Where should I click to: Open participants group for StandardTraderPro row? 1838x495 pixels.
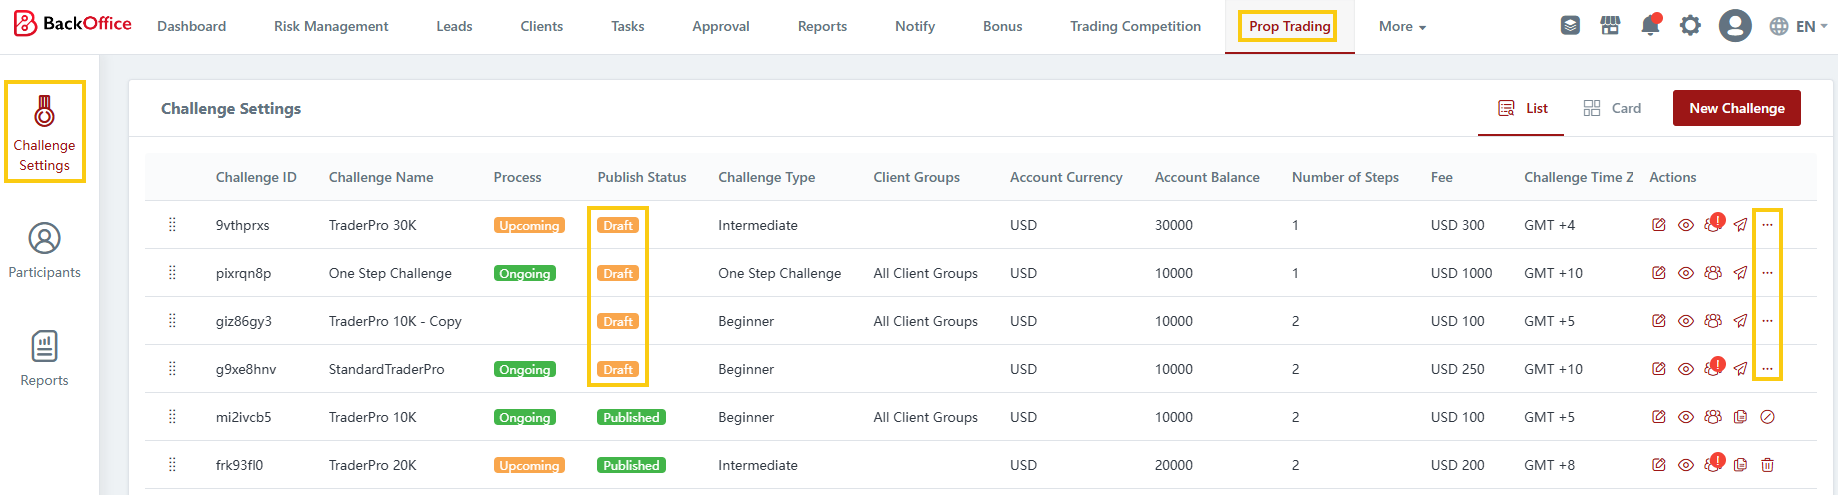coord(1713,369)
